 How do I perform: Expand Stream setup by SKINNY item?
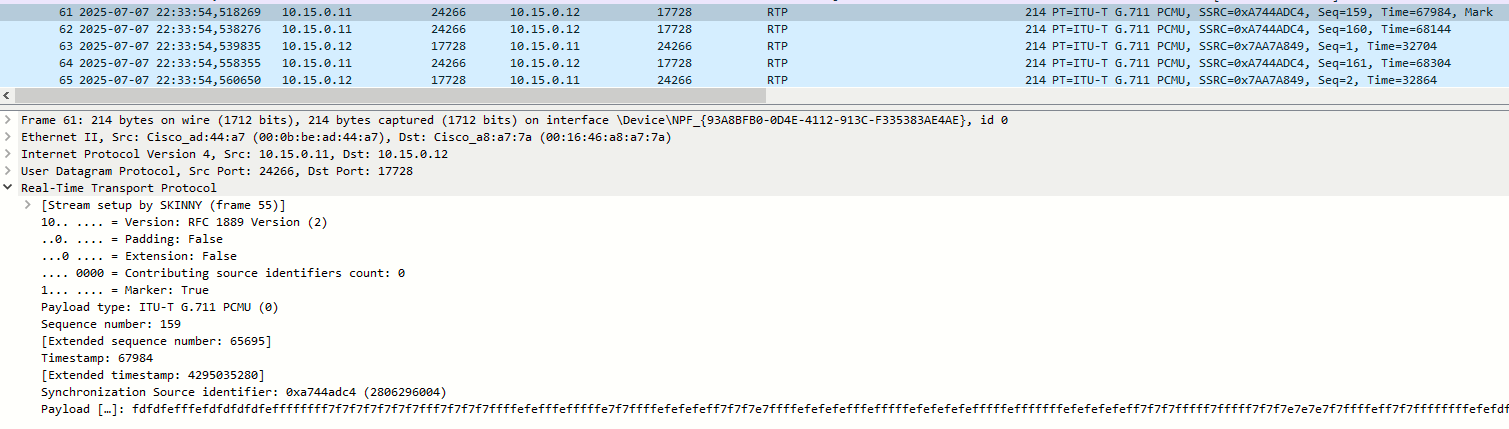pyautogui.click(x=30, y=205)
